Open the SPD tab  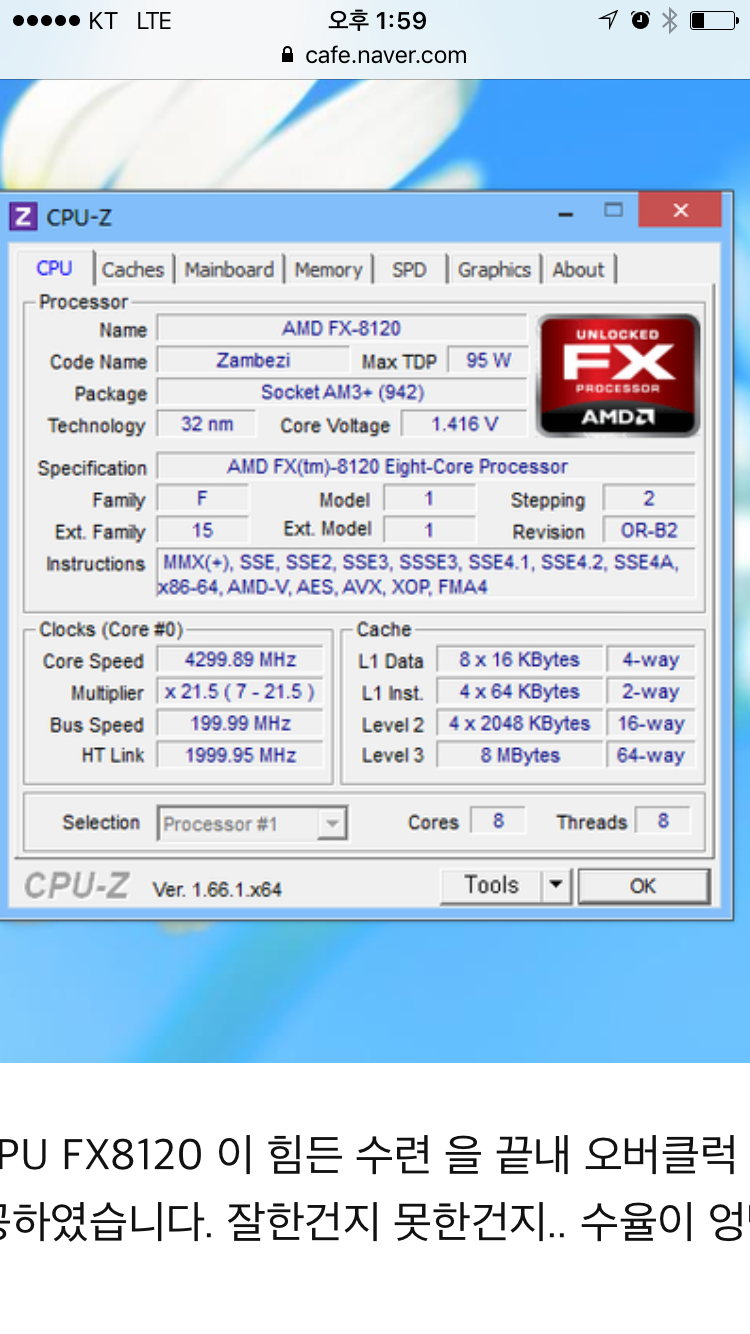pyautogui.click(x=409, y=270)
